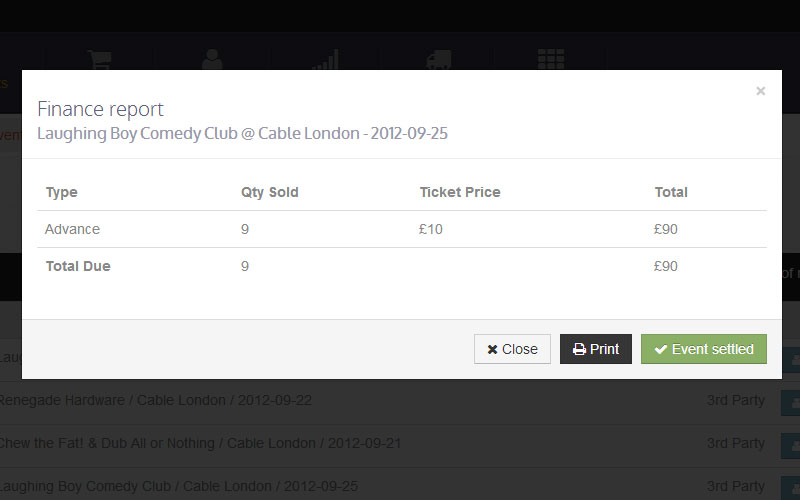Click the Total column header
Screen dimensions: 800x500
pos(671,192)
